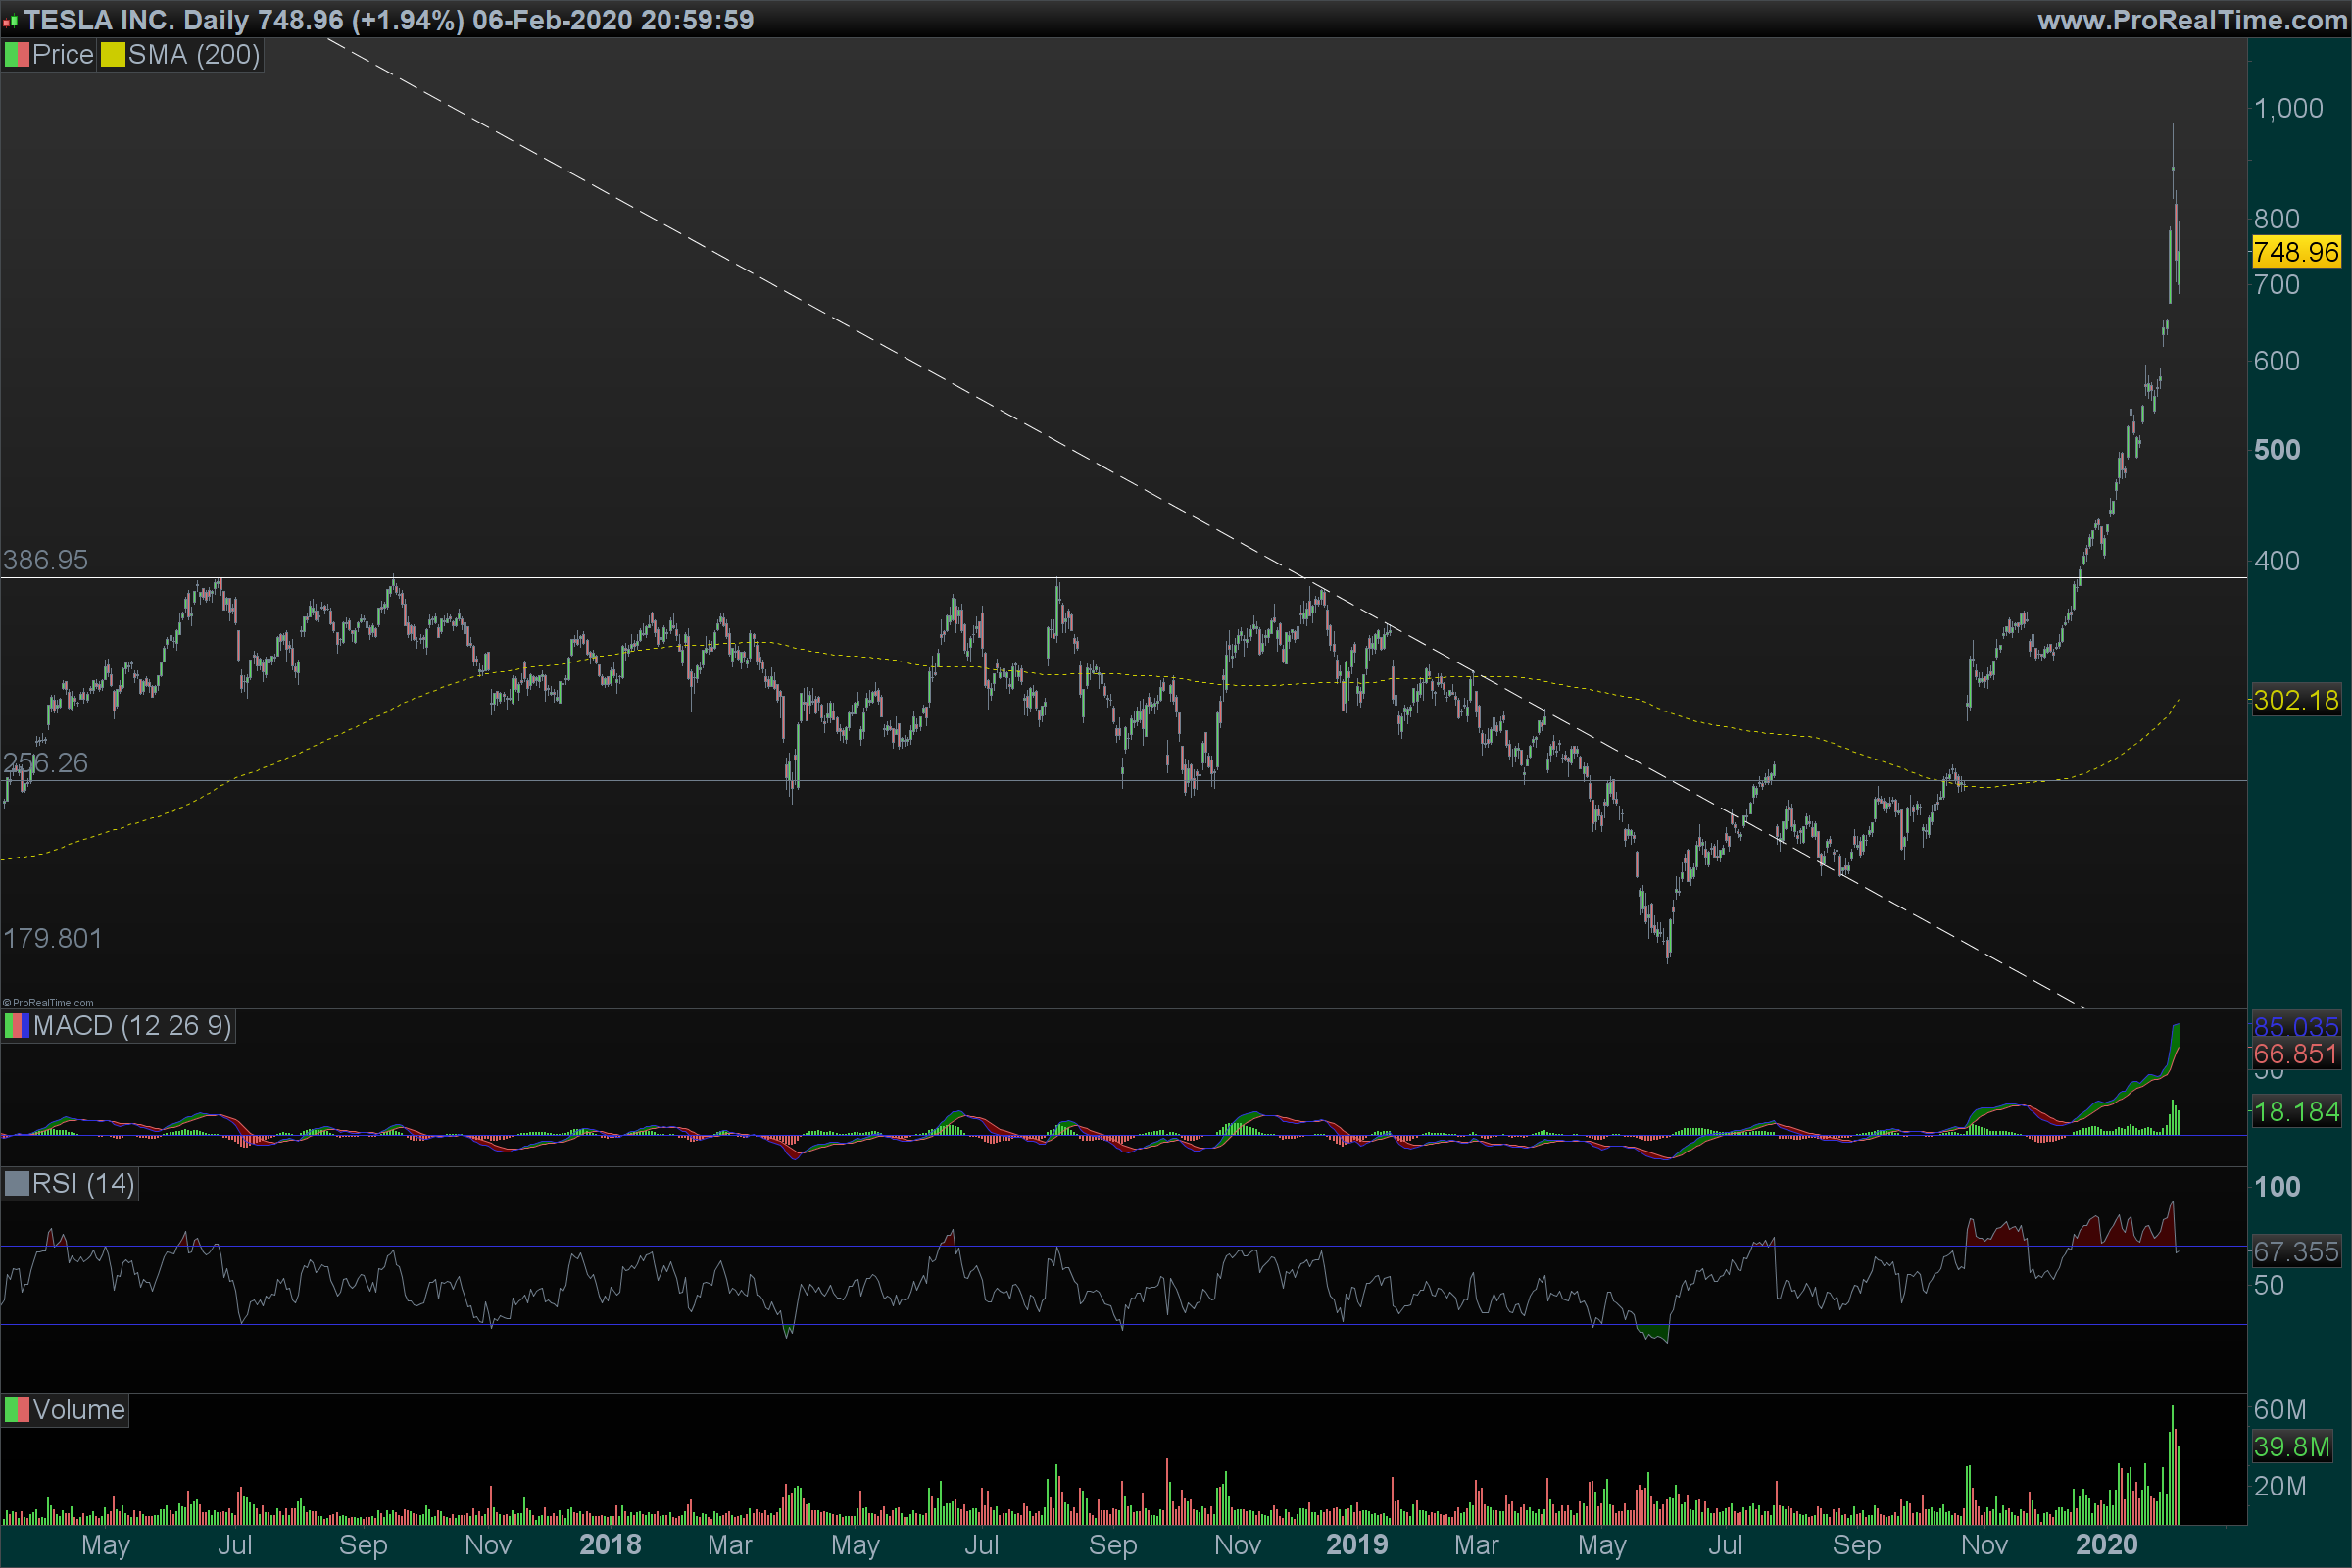Screen dimensions: 2352x1568
Task: Click the 2019 marker on time axis
Action: point(1356,1545)
